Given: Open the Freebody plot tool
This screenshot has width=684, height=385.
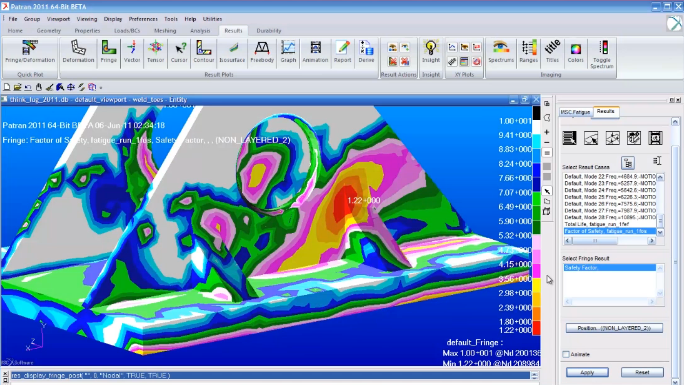Looking at the screenshot, I should coord(262,52).
